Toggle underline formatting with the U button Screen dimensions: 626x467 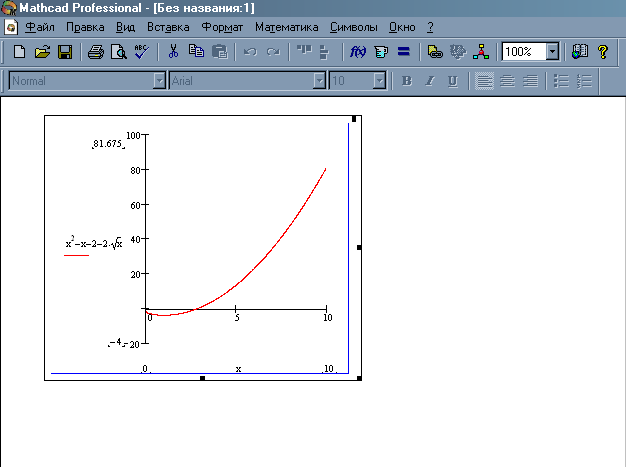453,81
